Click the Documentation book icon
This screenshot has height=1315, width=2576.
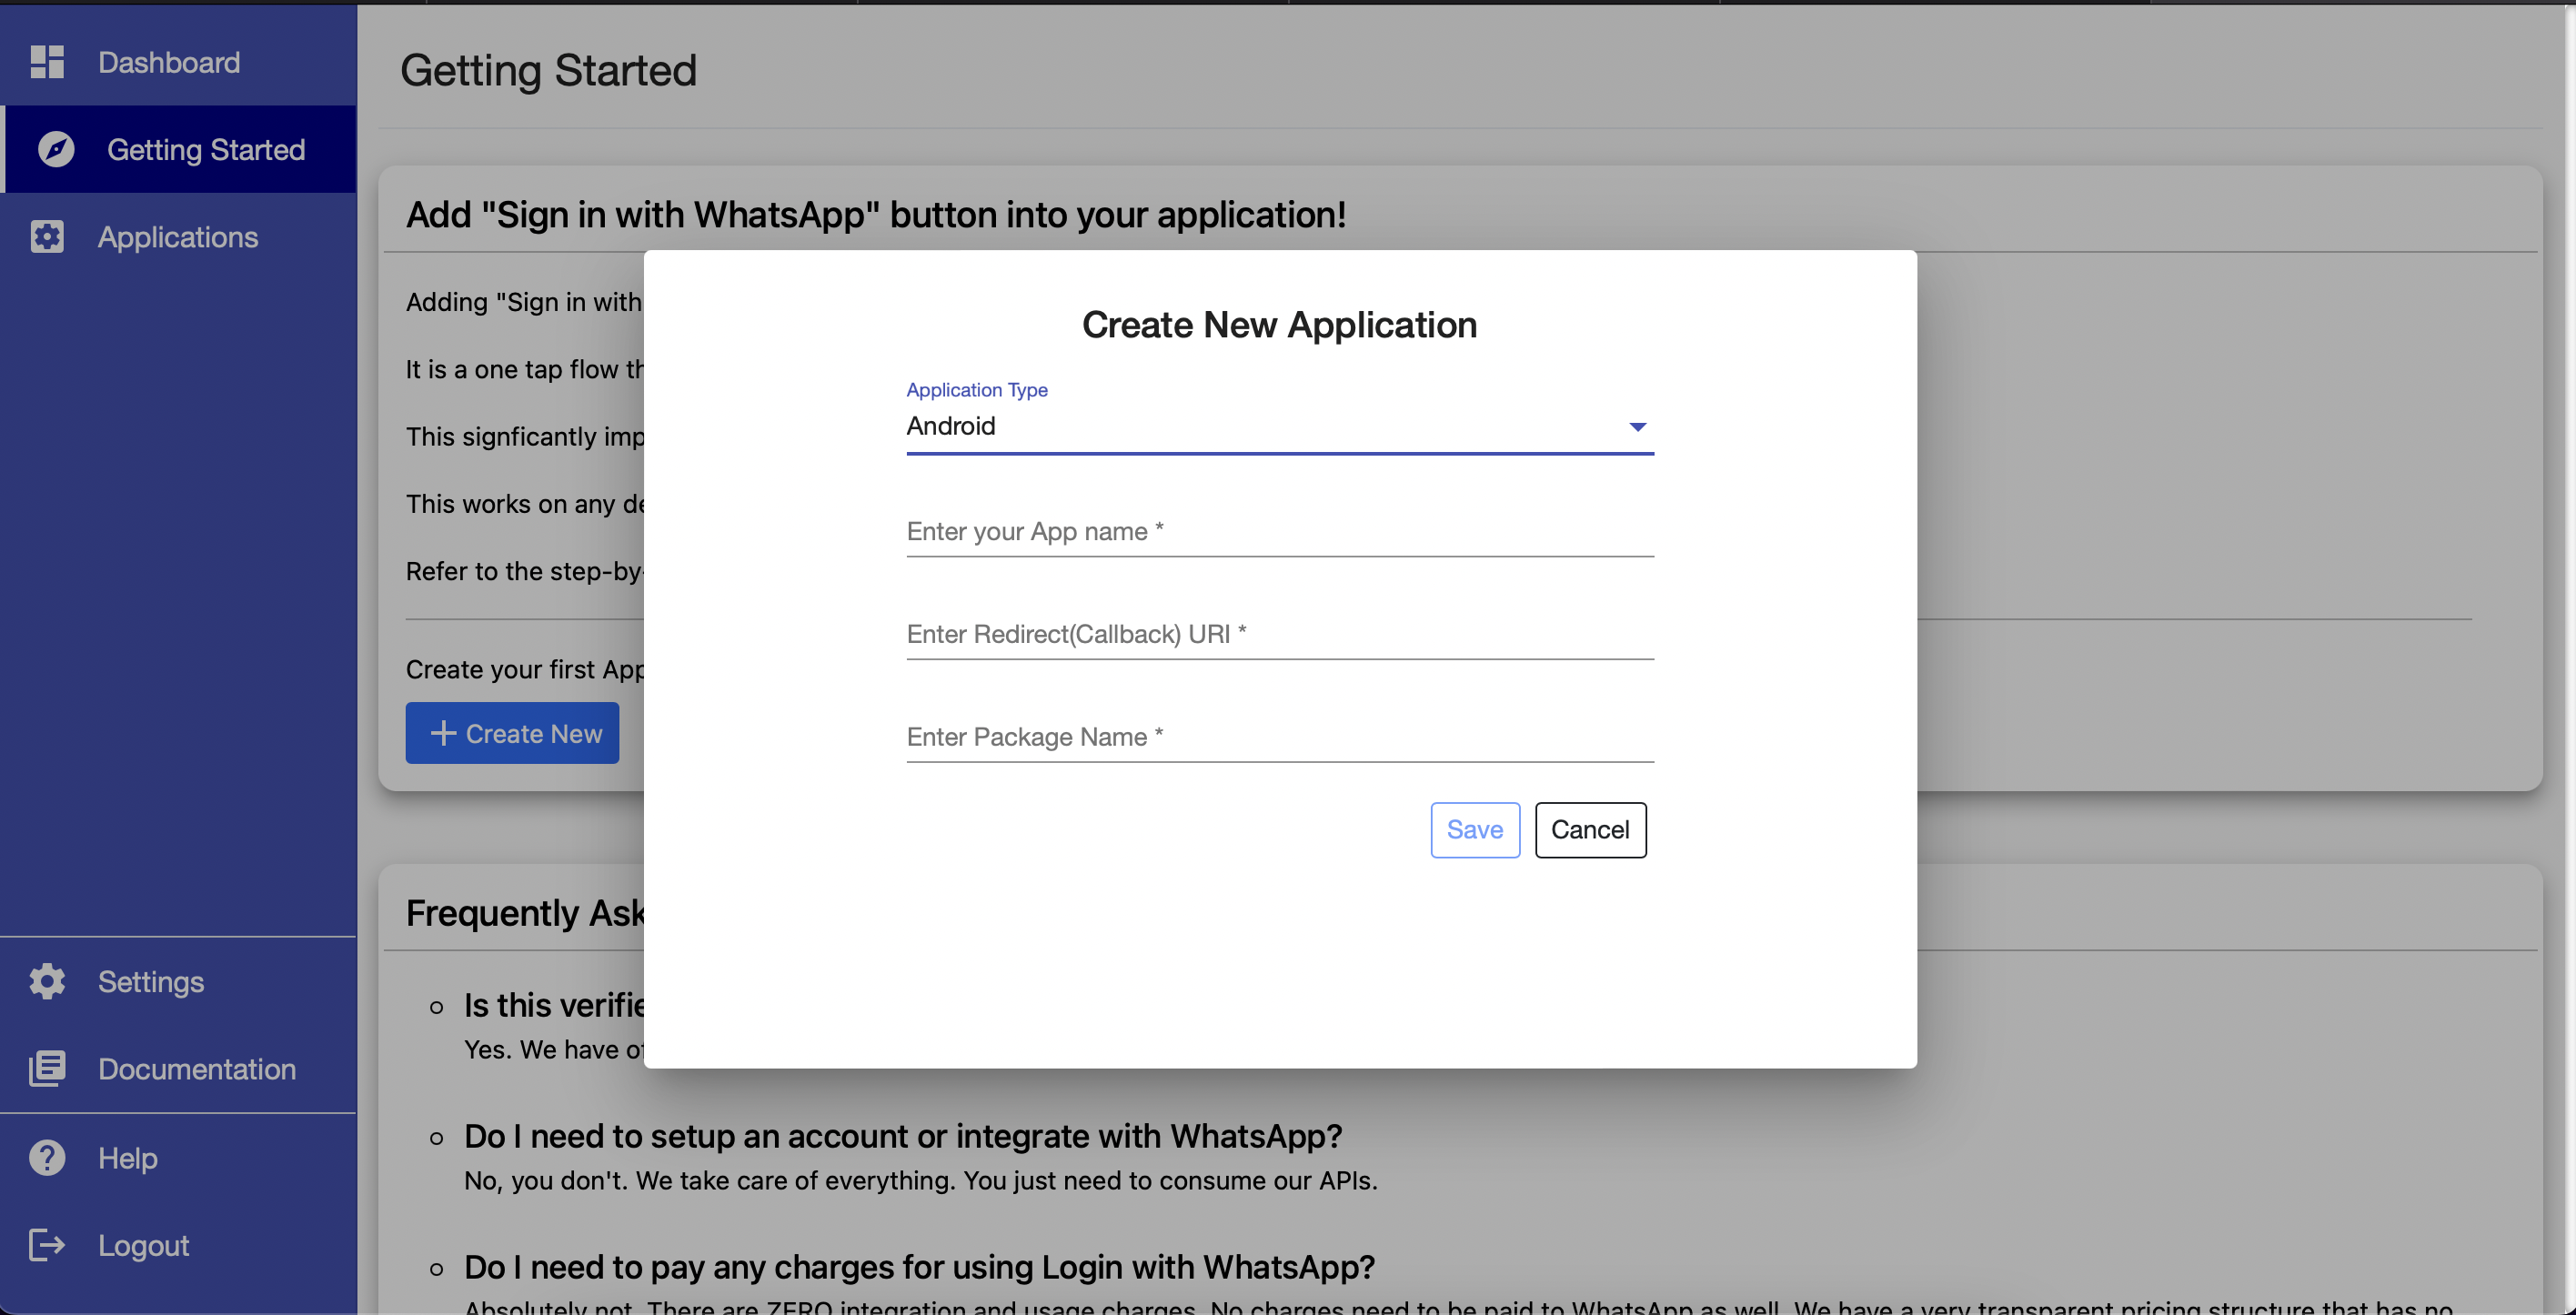click(47, 1068)
